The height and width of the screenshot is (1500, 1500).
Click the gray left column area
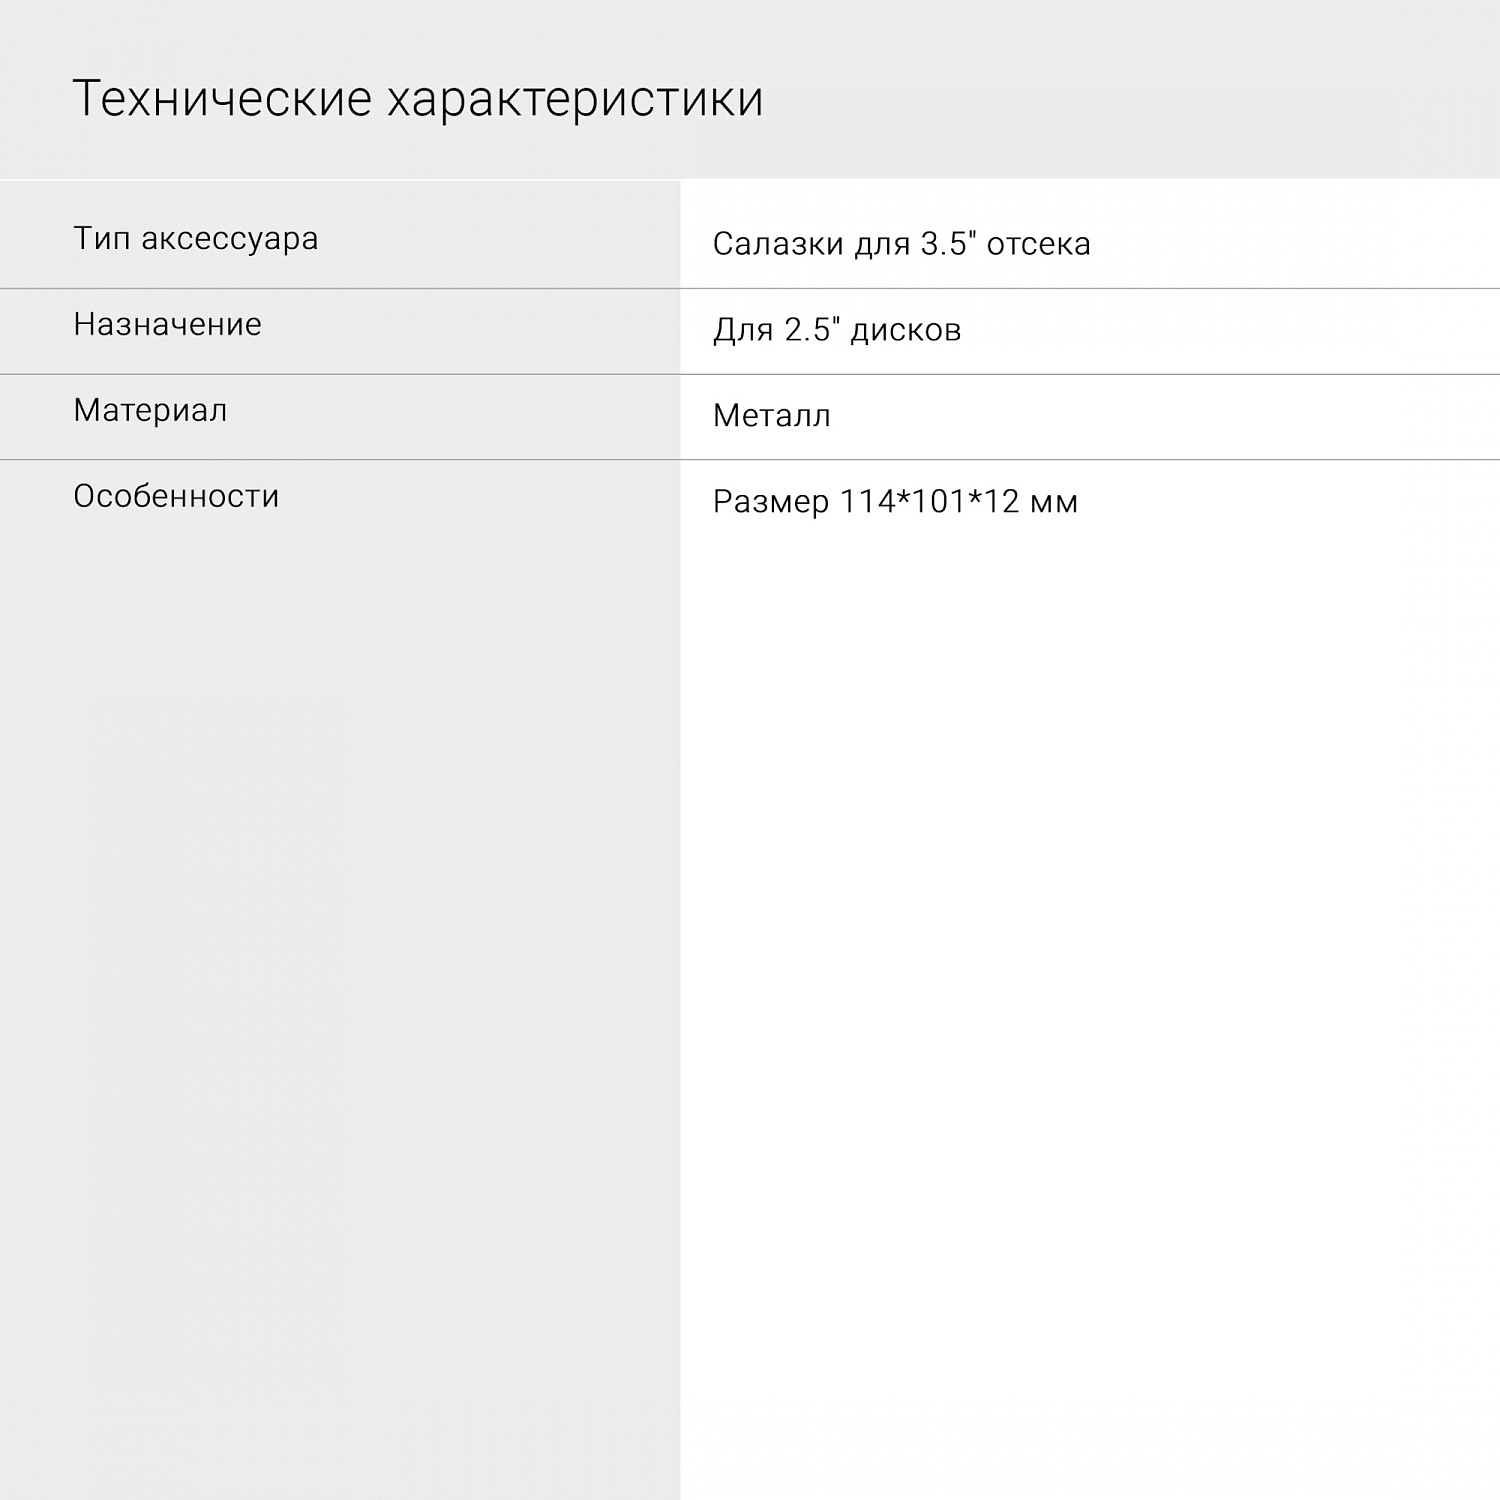click(x=340, y=900)
